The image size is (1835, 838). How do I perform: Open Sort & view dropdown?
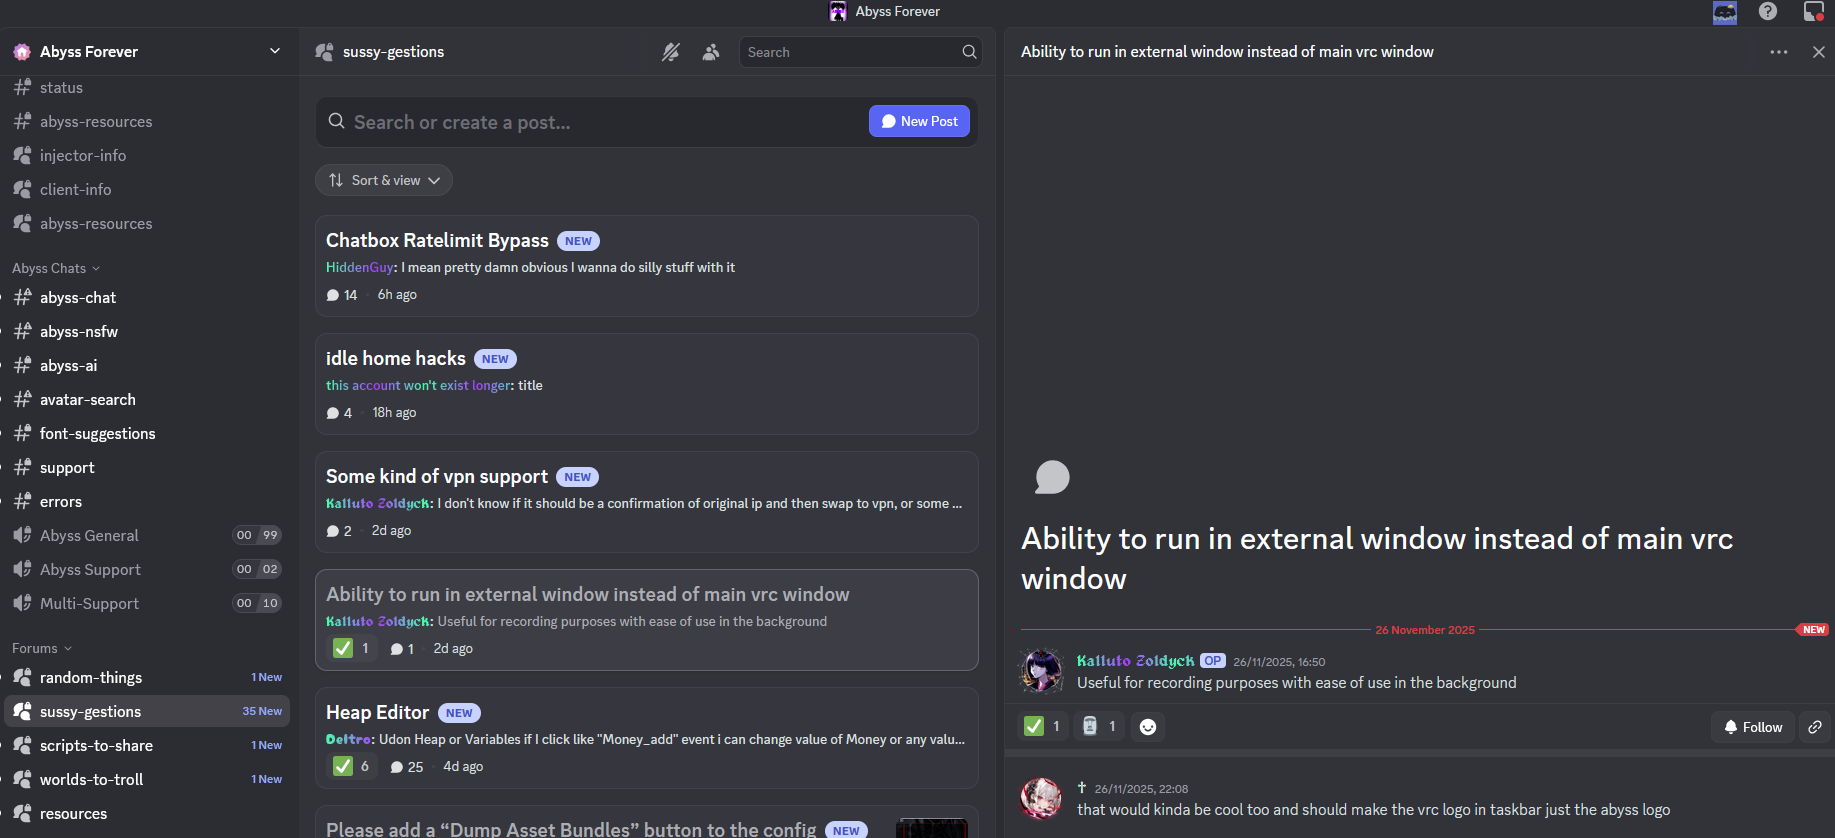(384, 180)
